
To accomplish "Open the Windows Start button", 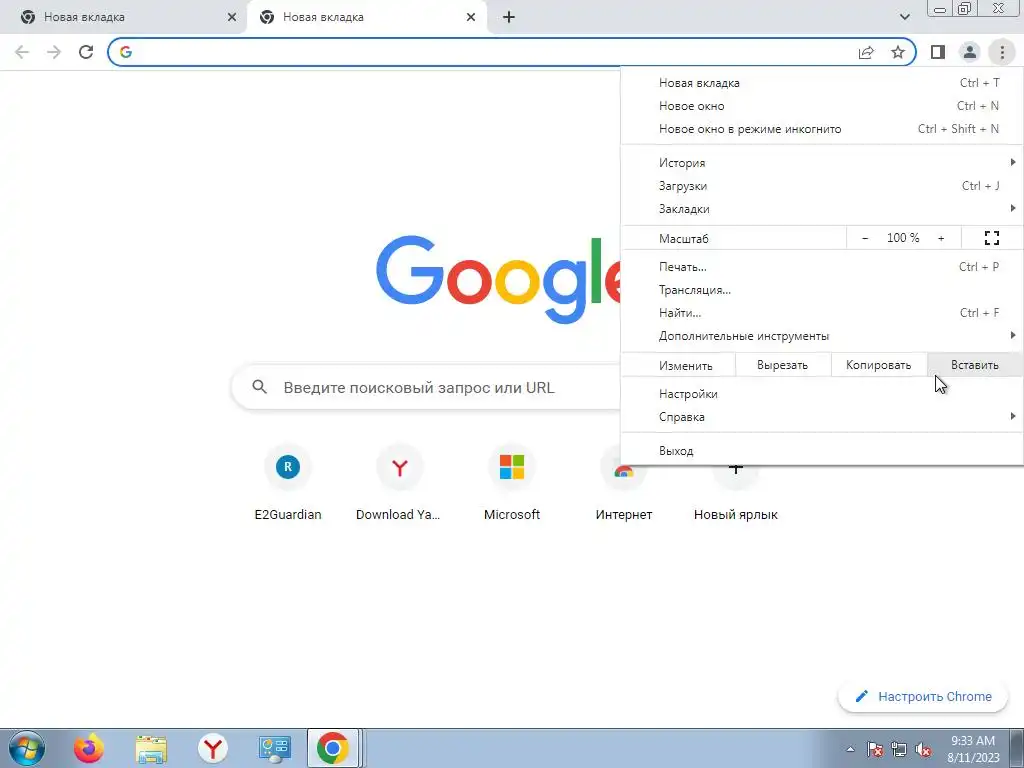I will point(27,748).
